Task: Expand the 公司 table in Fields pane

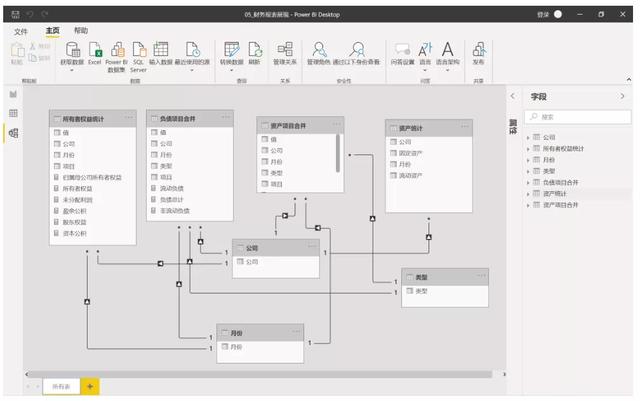Action: 528,138
